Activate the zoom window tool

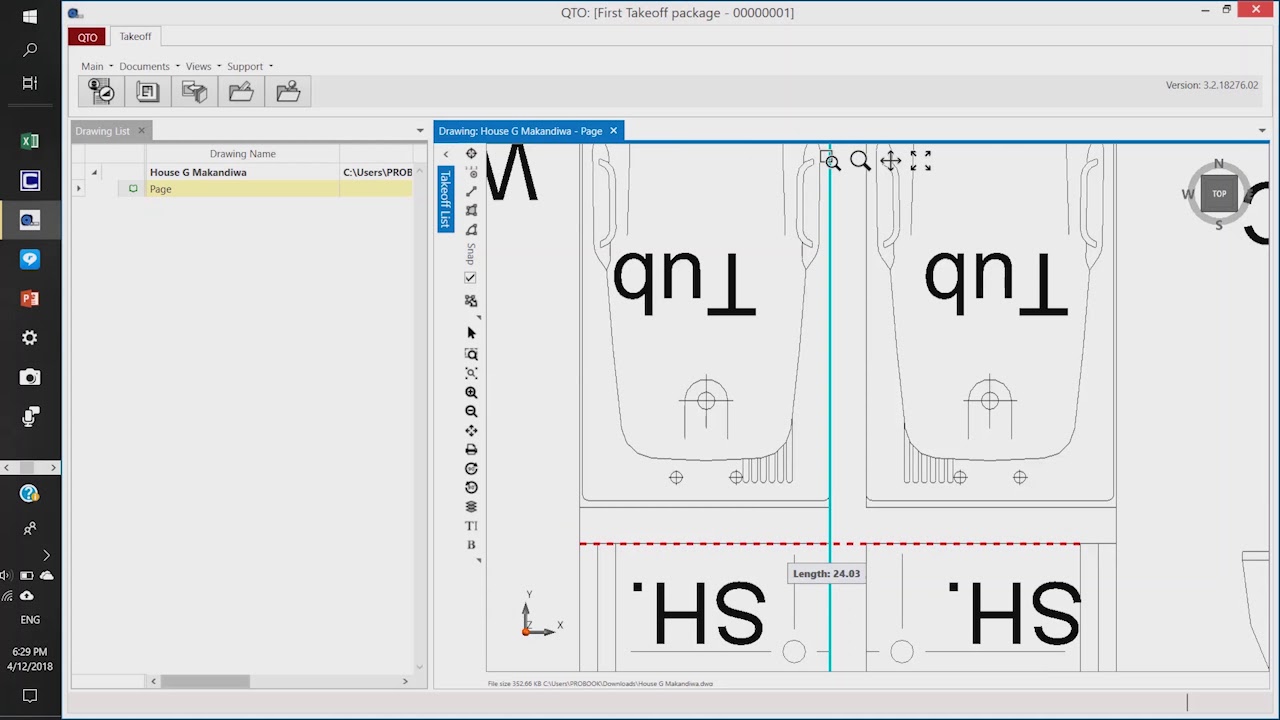click(471, 354)
